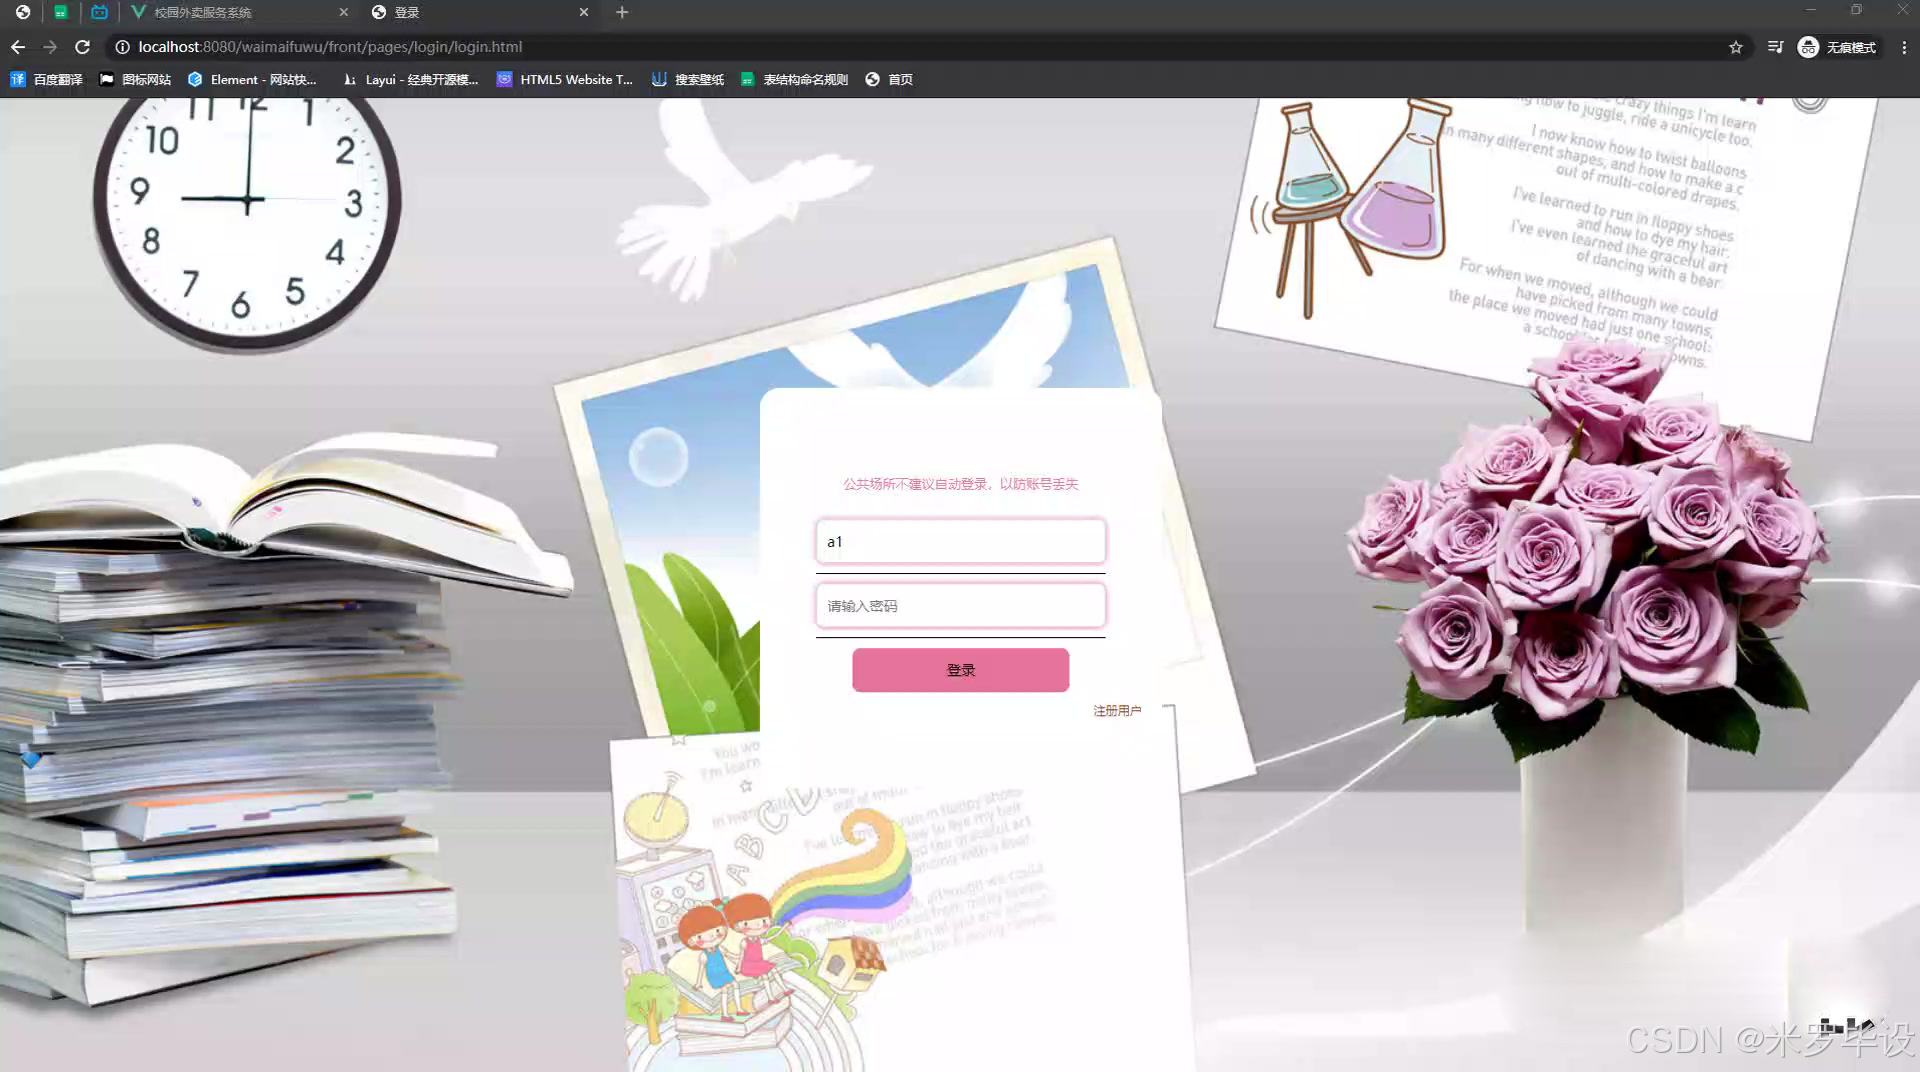This screenshot has height=1072, width=1920.
Task: Open the HTML5 Website T... bookmark
Action: tap(565, 79)
